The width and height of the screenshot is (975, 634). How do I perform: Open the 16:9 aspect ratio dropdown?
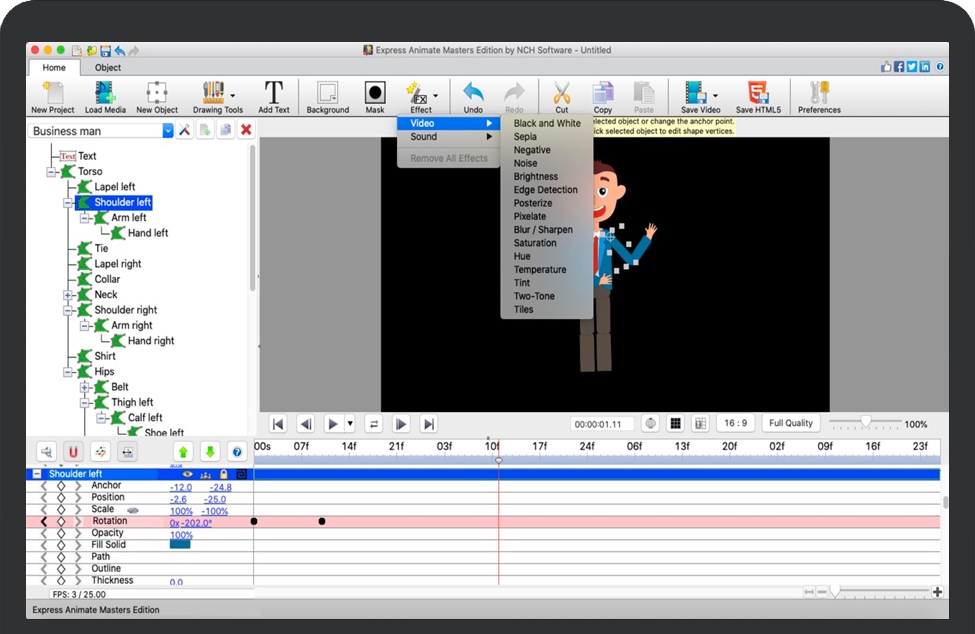pyautogui.click(x=735, y=422)
